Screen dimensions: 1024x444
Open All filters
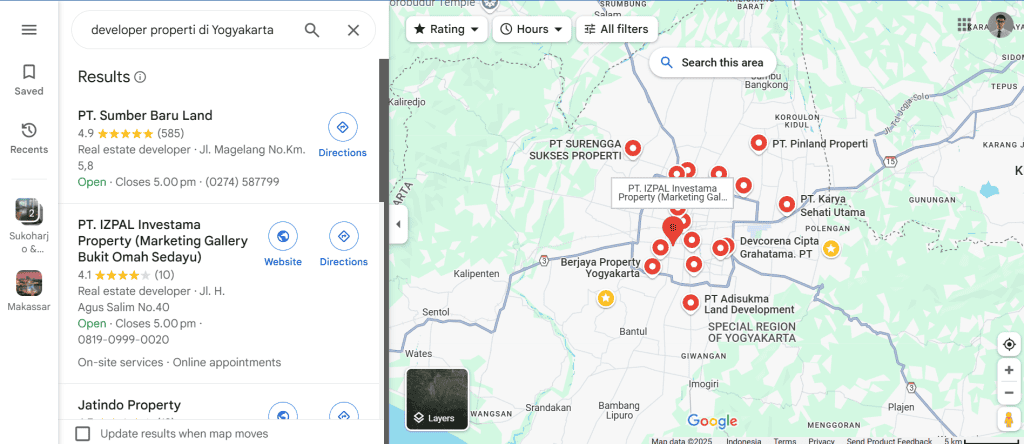click(616, 29)
